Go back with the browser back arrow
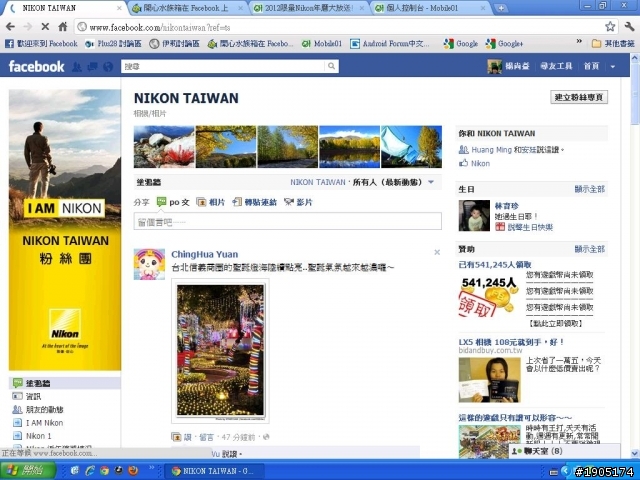This screenshot has width=640, height=480. coord(11,27)
